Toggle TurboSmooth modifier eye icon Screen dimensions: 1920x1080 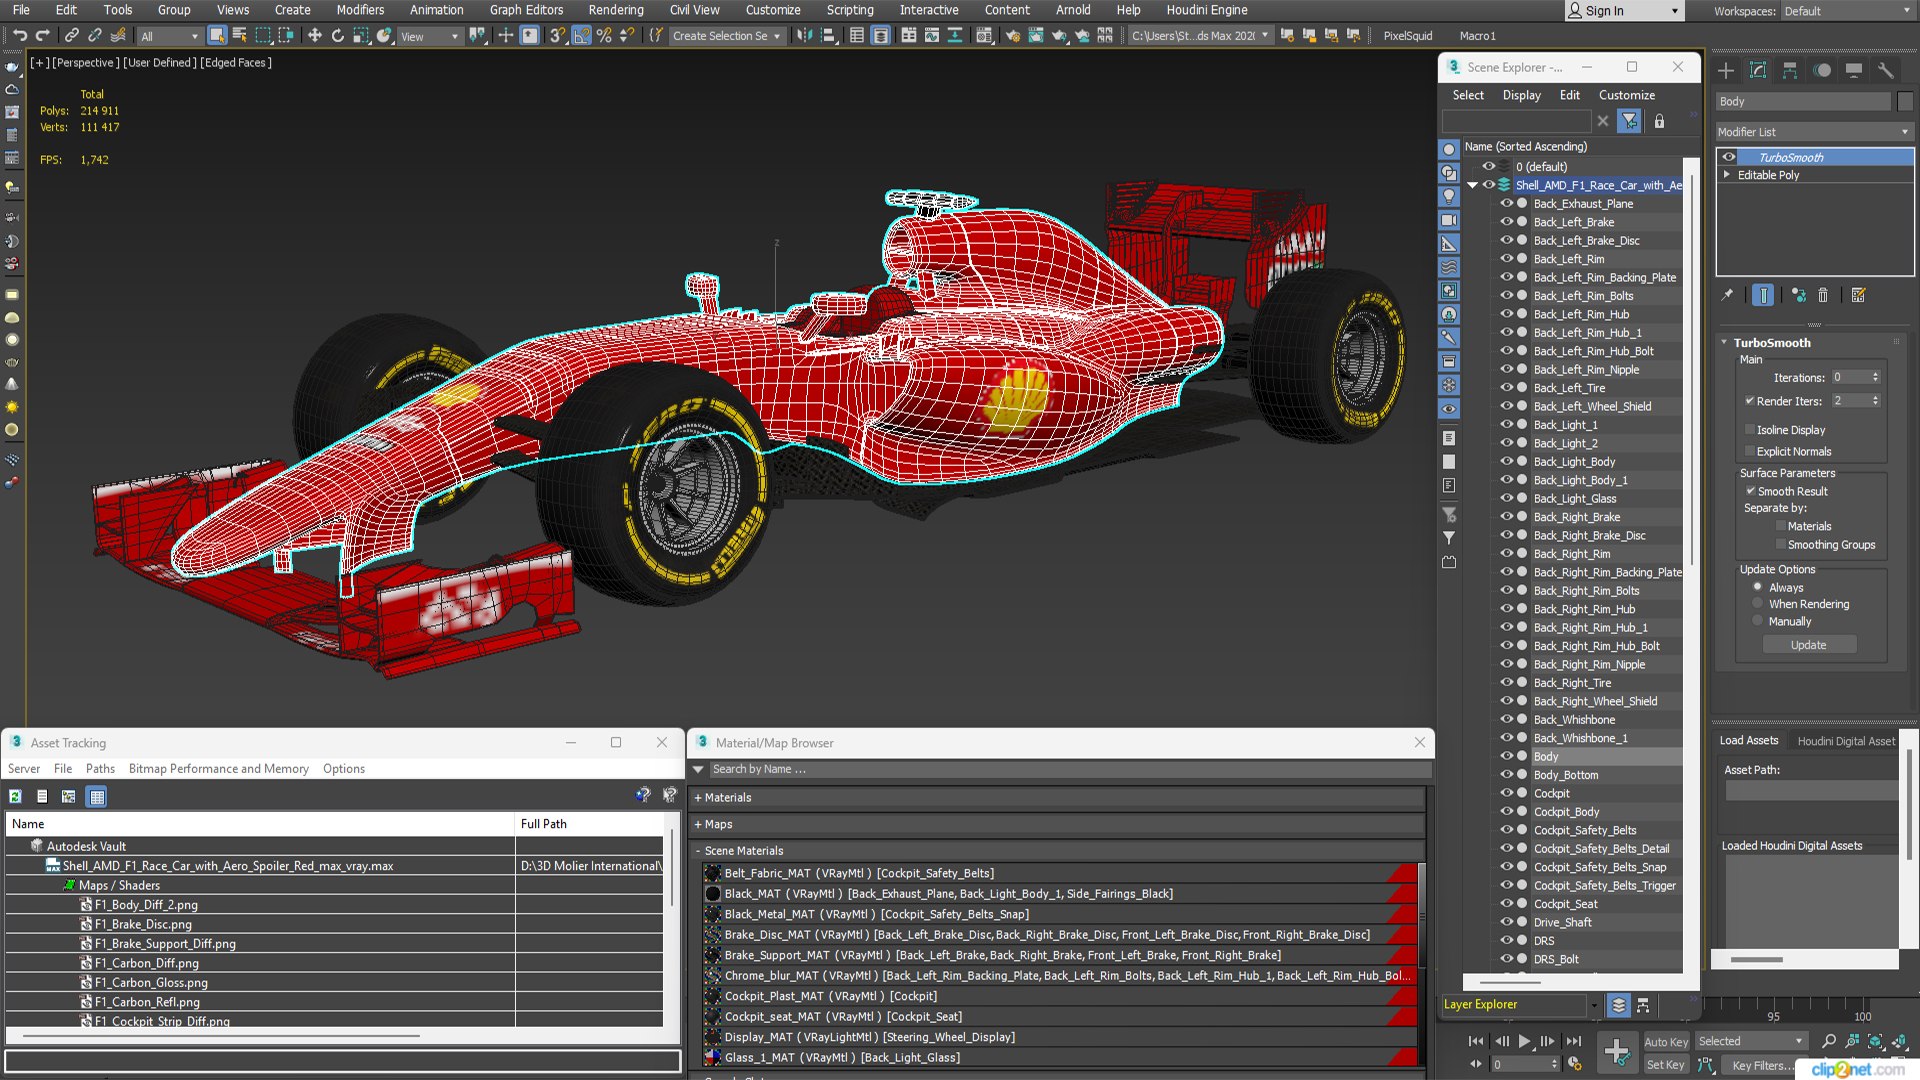[1729, 157]
